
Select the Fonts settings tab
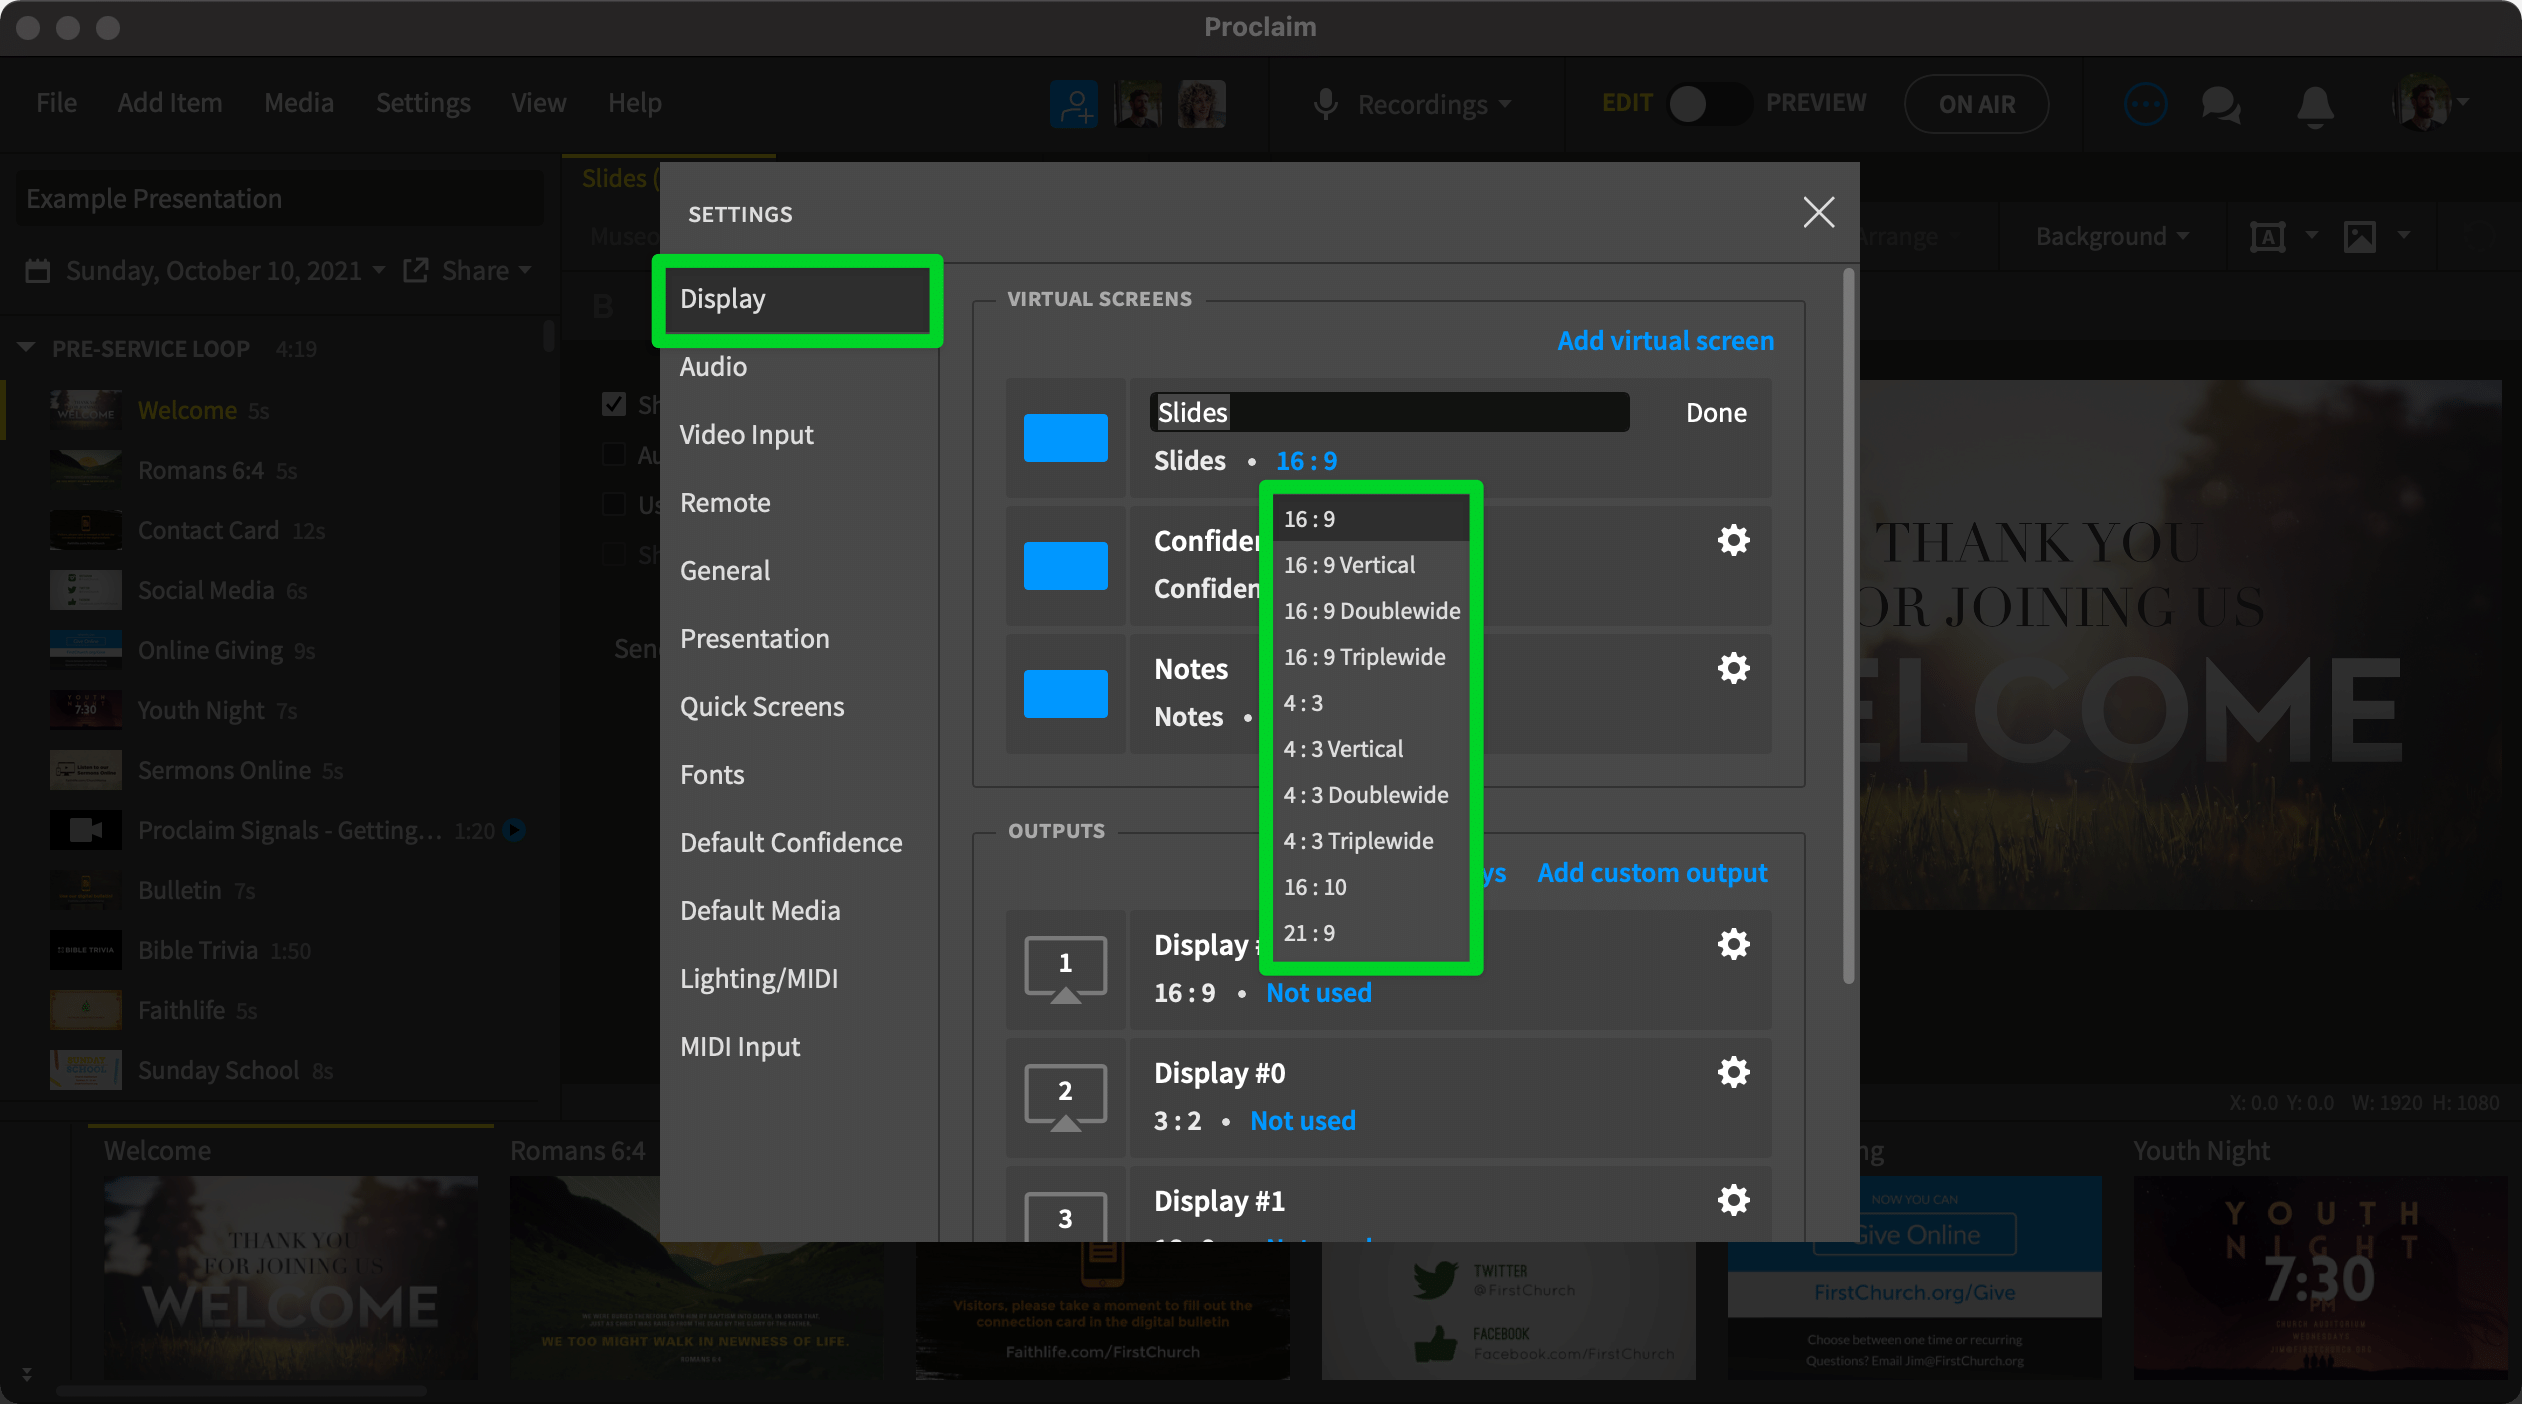(712, 775)
